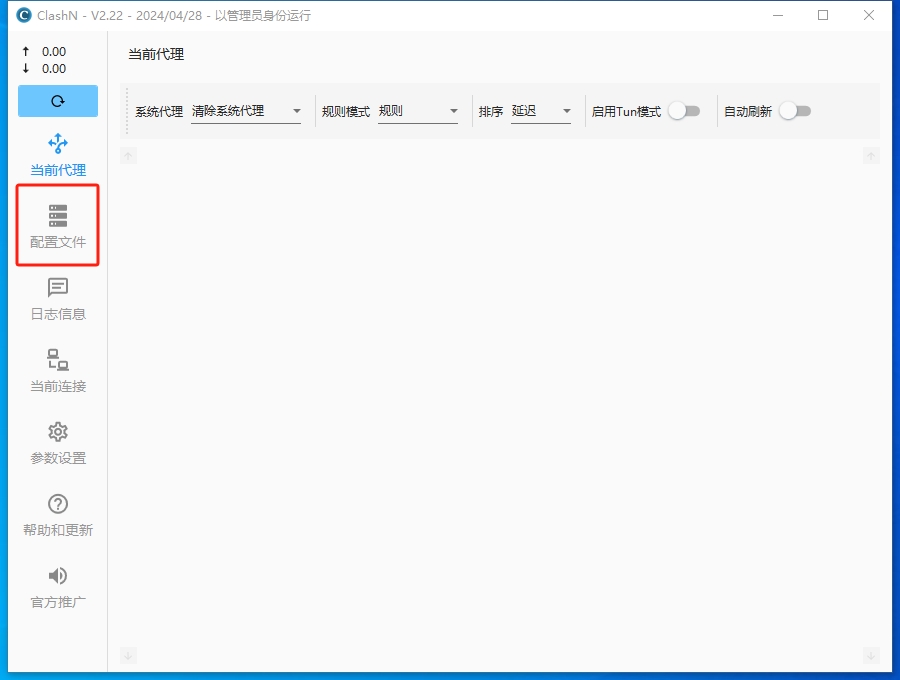Screen dimensions: 900x680
Task: Click the ClashN logo in title bar
Action: coord(22,15)
